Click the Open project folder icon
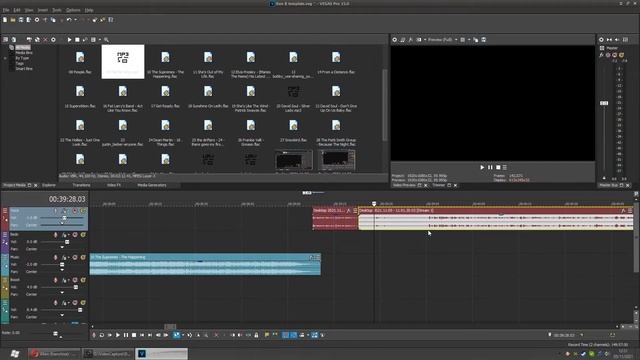The width and height of the screenshot is (640, 360). (x=13, y=20)
